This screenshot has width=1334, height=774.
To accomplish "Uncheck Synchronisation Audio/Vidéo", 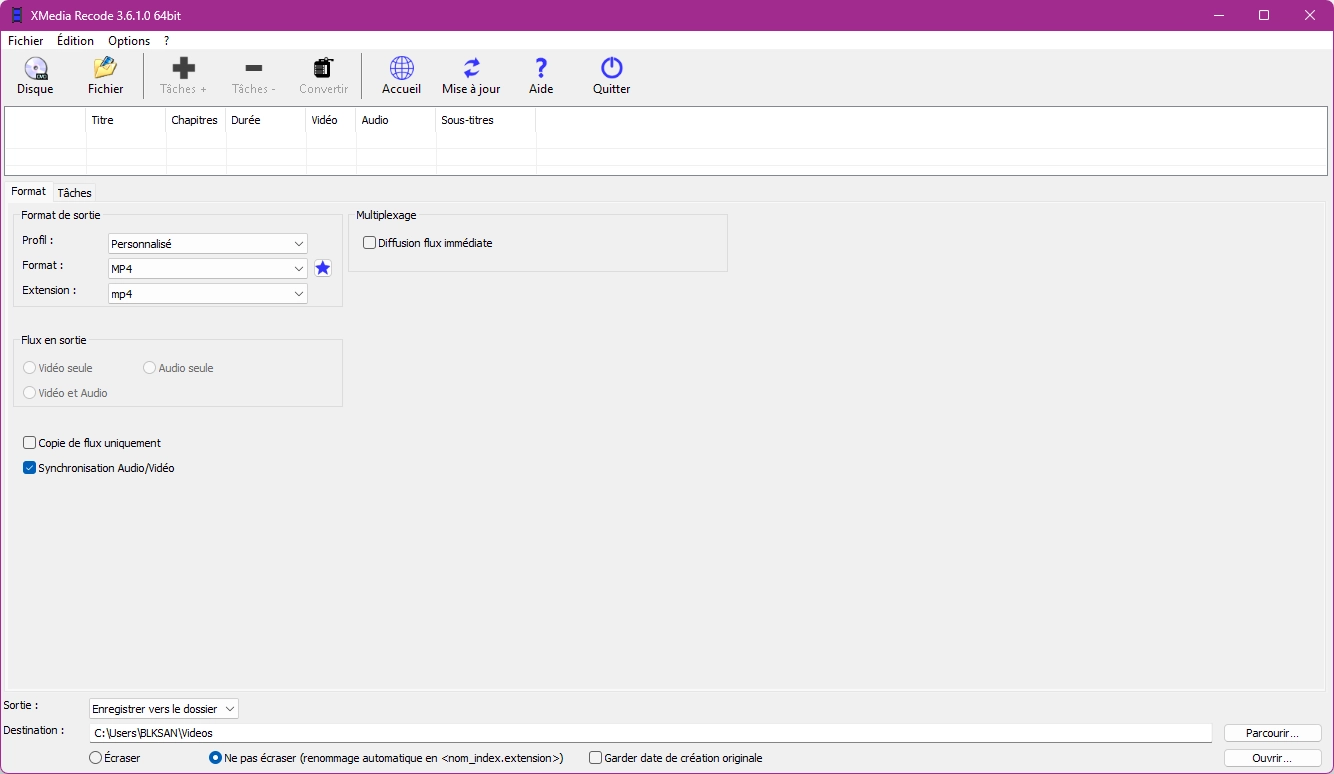I will (29, 468).
